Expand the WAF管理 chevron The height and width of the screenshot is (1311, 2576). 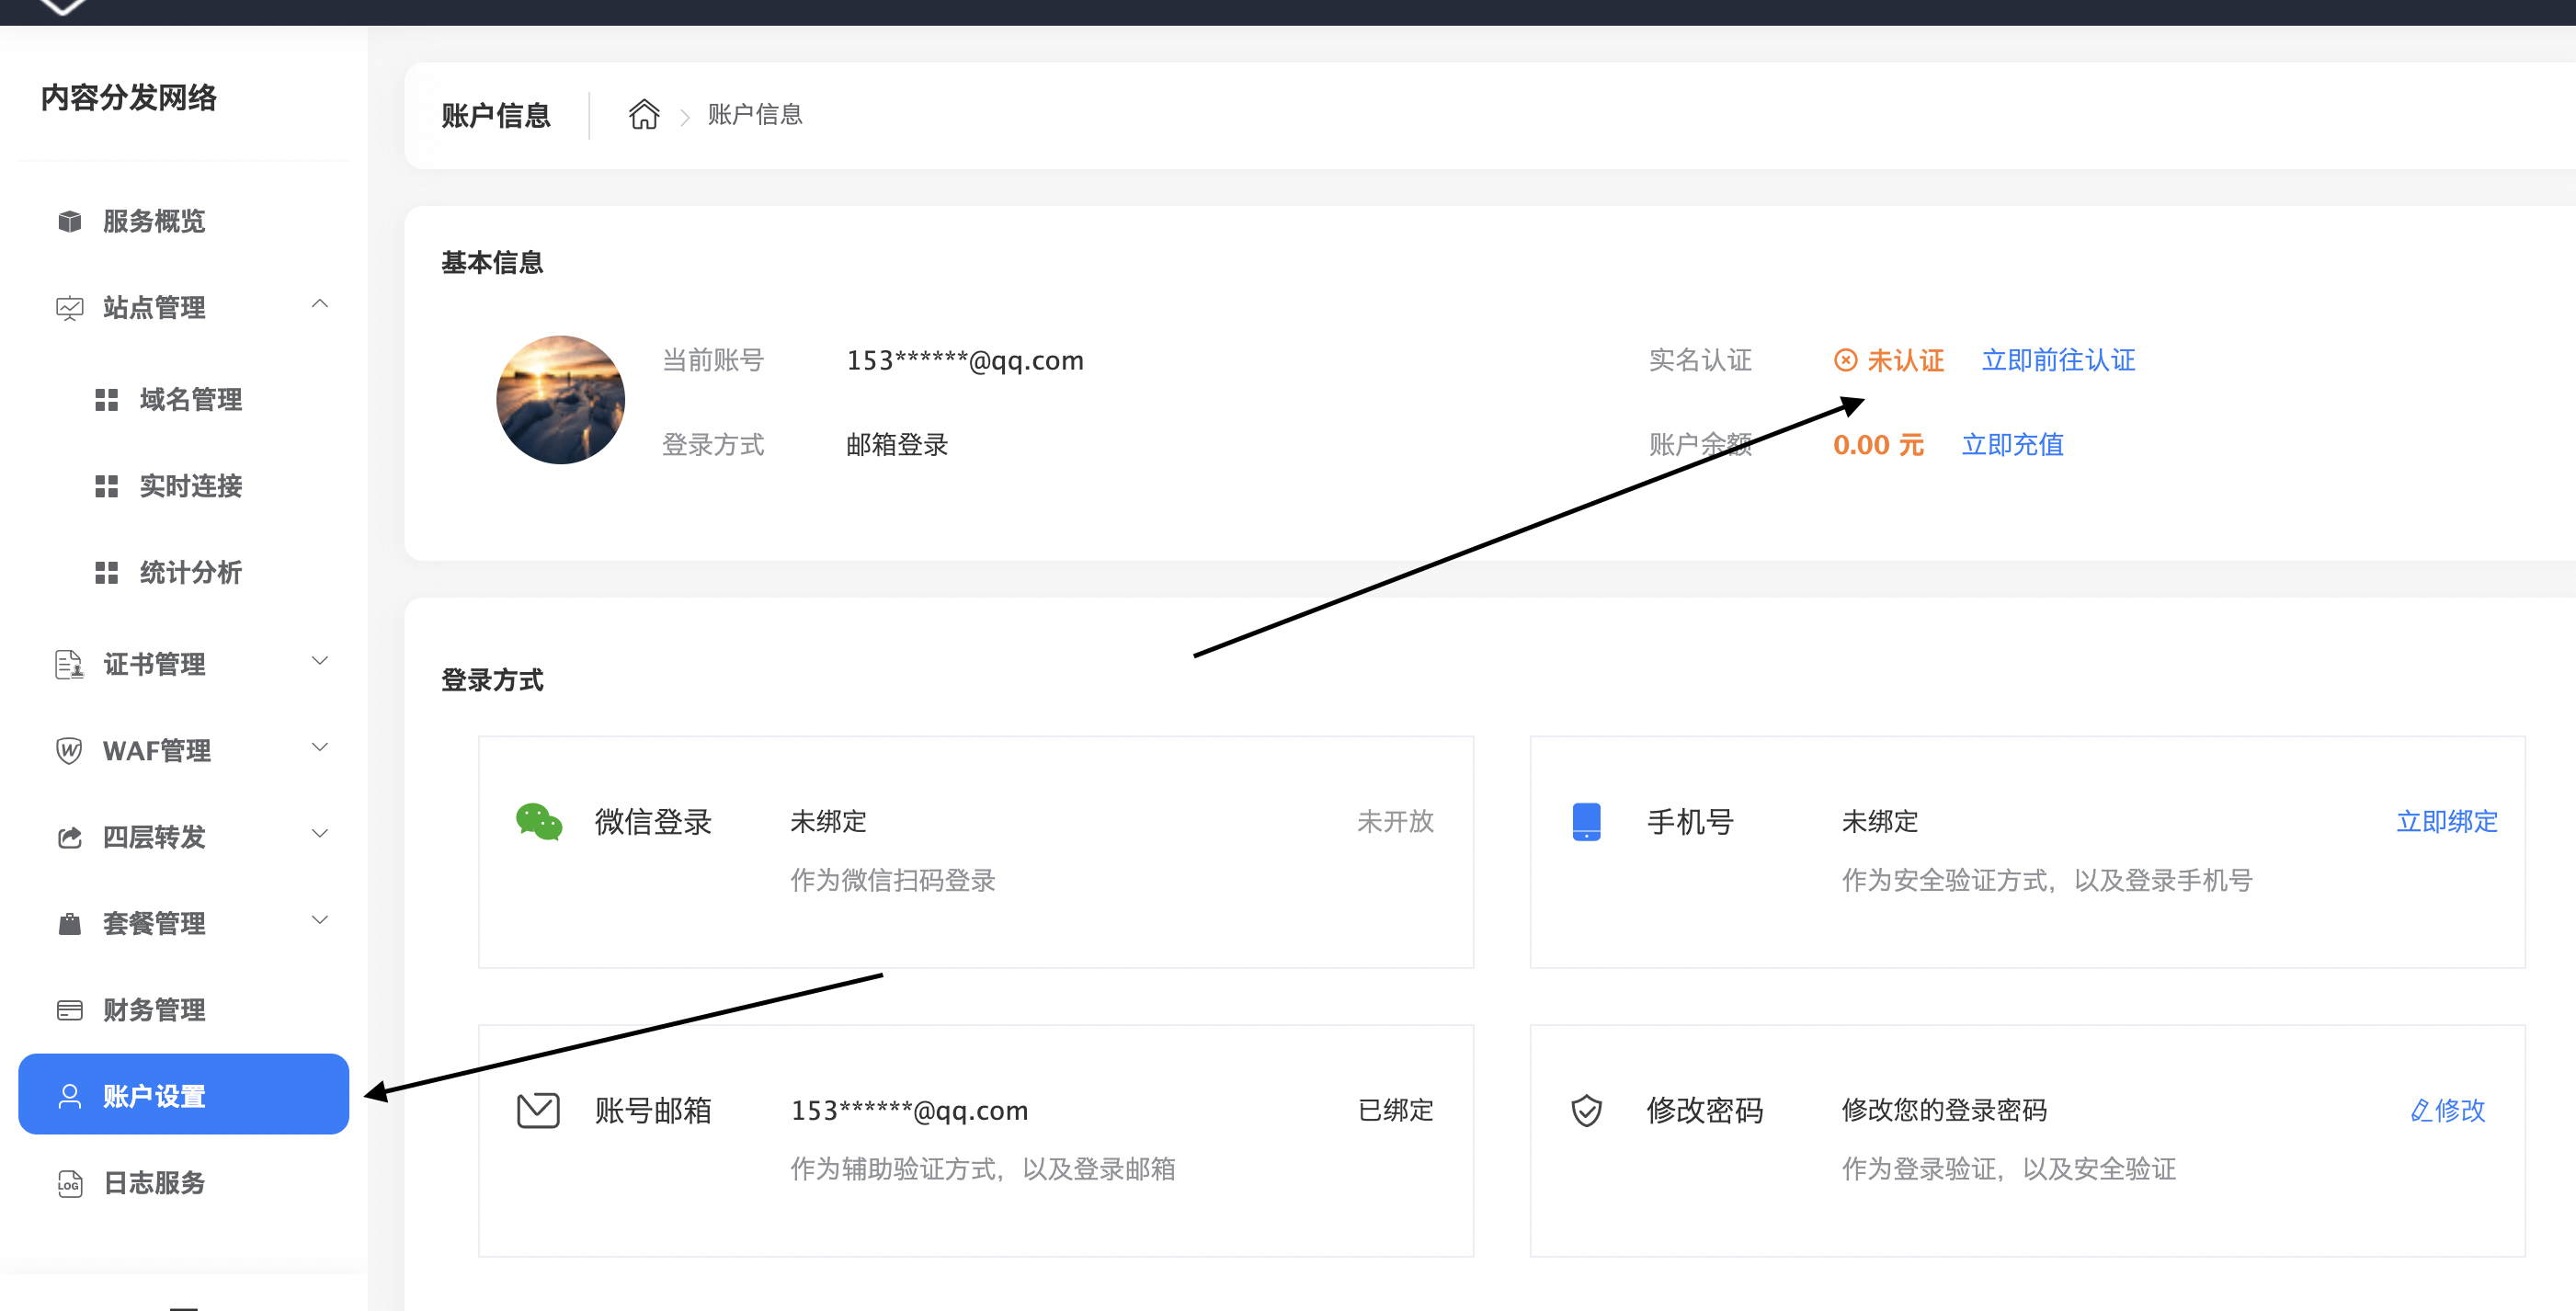pyautogui.click(x=320, y=747)
